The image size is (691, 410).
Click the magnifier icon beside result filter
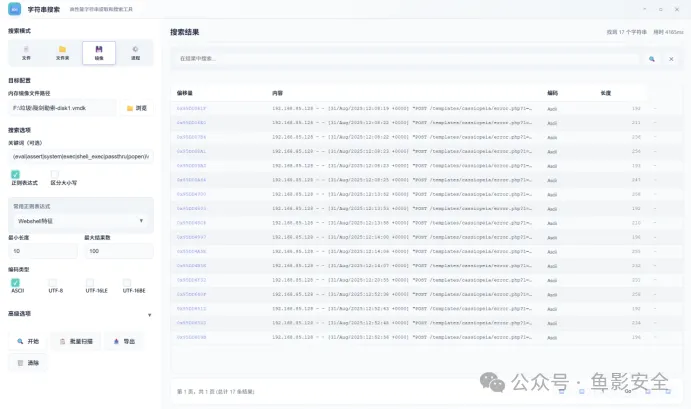(652, 59)
